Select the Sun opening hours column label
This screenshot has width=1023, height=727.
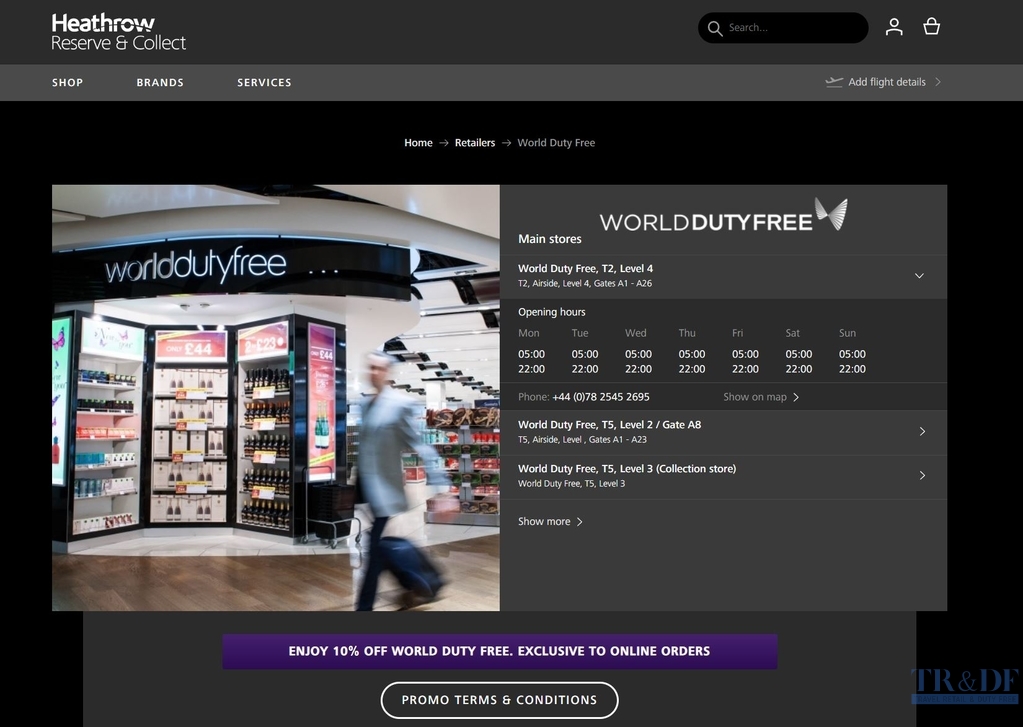pos(847,333)
